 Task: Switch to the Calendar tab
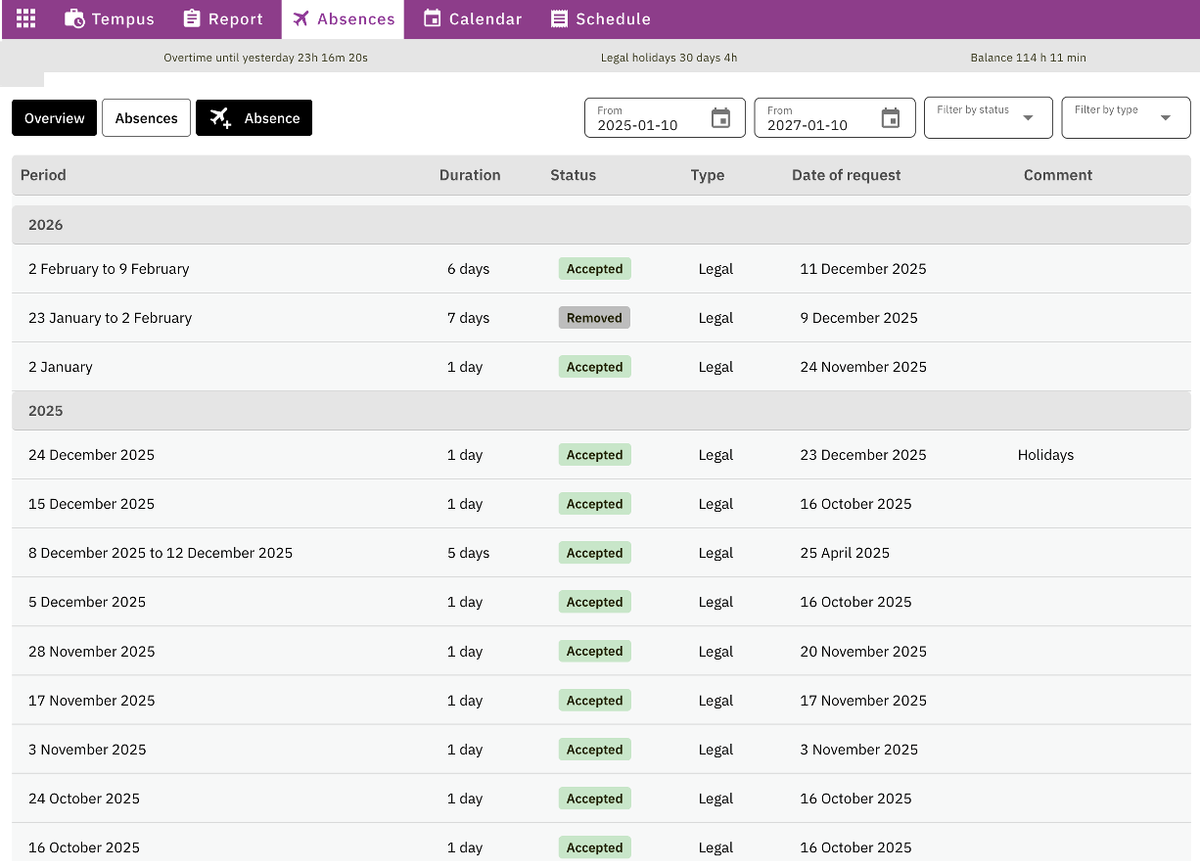(473, 19)
